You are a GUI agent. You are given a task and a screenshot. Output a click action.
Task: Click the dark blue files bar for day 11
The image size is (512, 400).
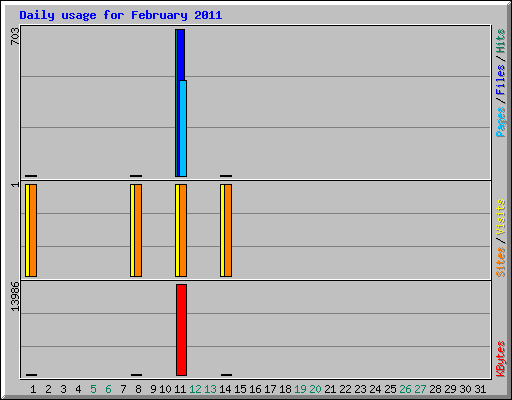[x=181, y=55]
